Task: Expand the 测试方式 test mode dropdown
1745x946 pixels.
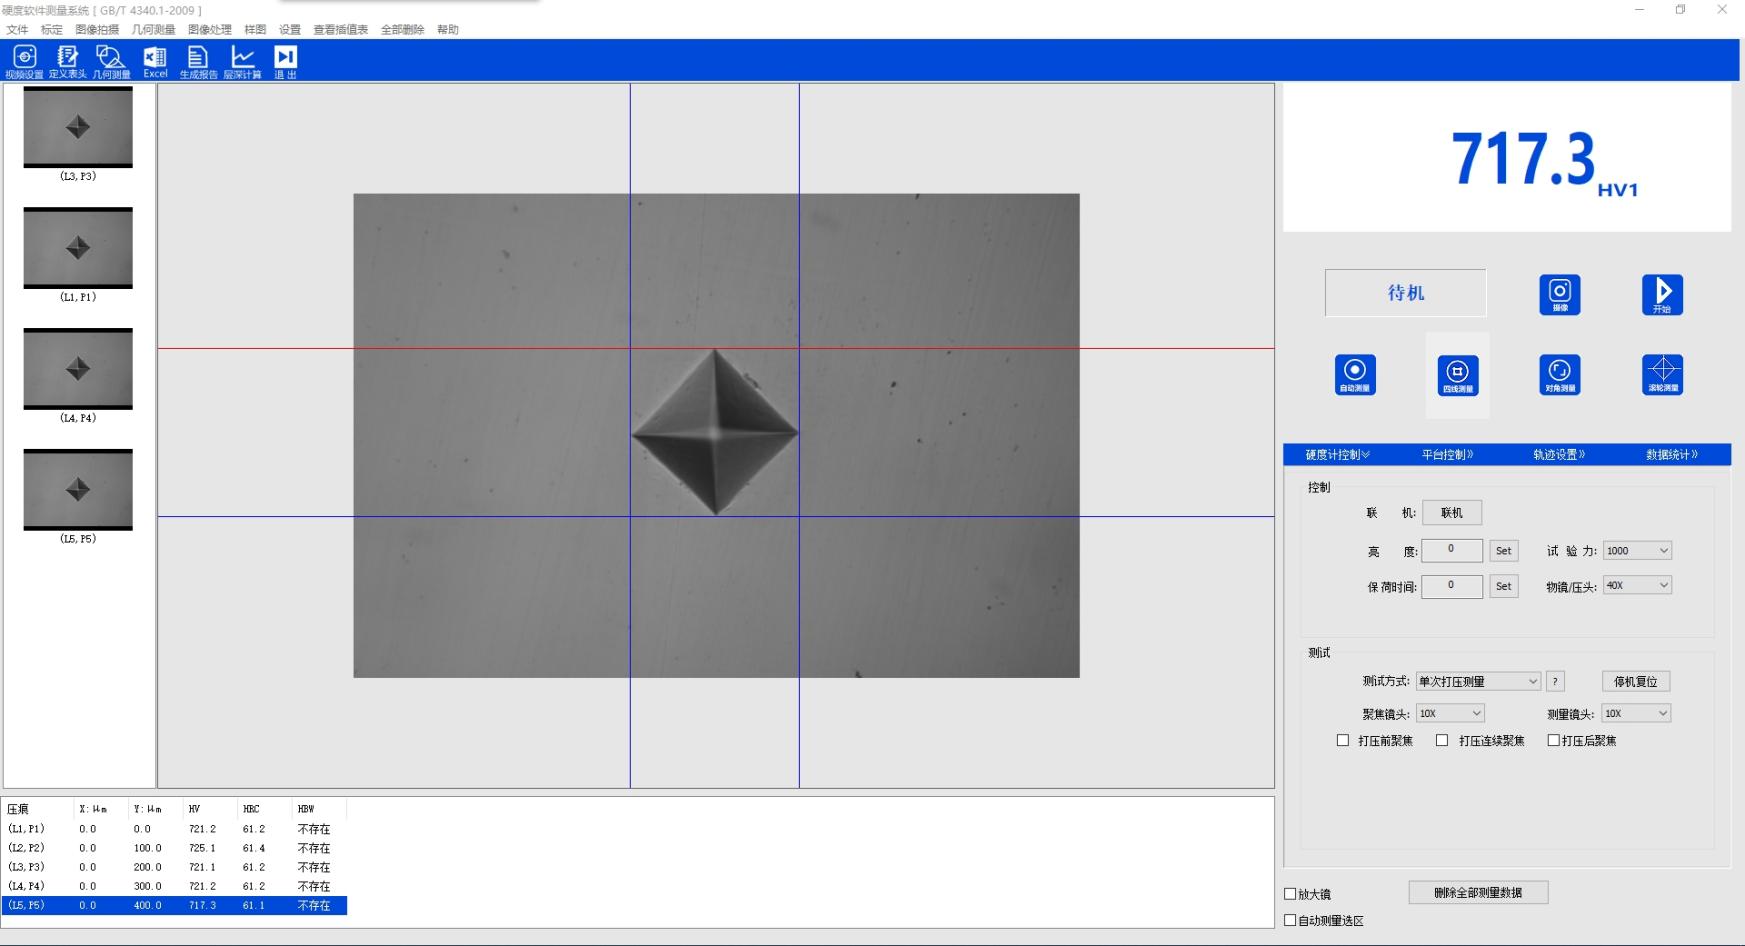Action: [x=1477, y=681]
